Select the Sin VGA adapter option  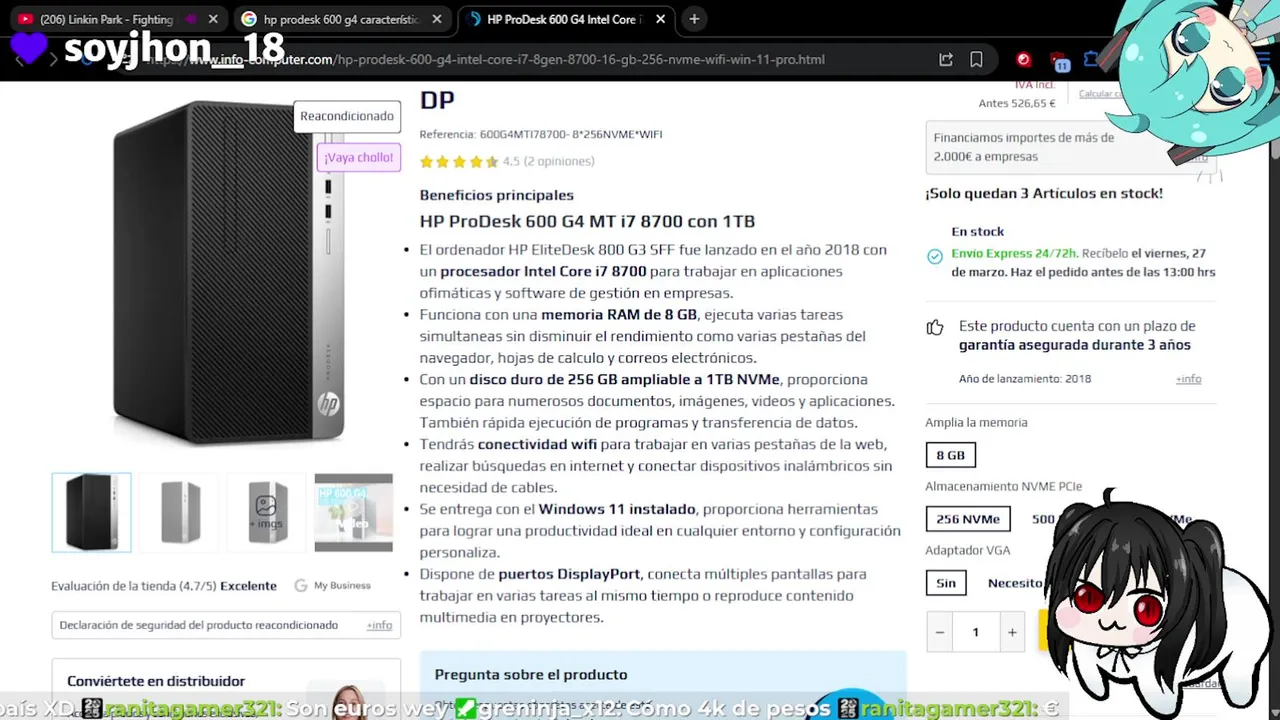click(946, 583)
